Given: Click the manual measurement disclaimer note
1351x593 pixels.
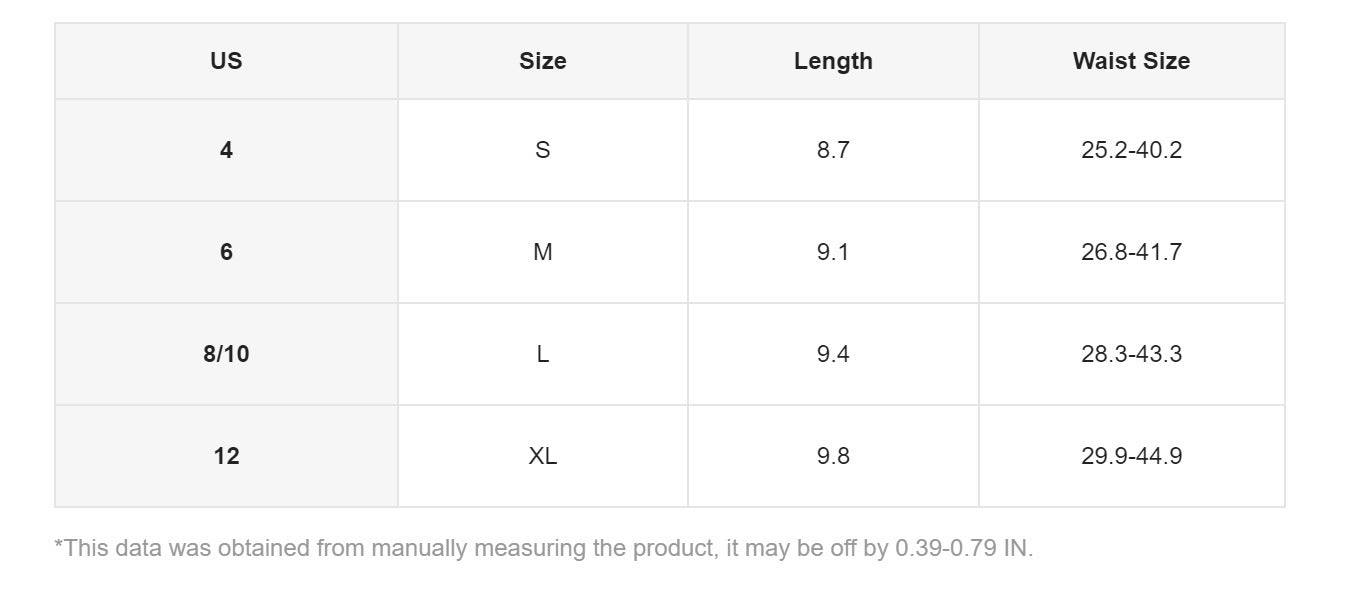Looking at the screenshot, I should point(543,548).
